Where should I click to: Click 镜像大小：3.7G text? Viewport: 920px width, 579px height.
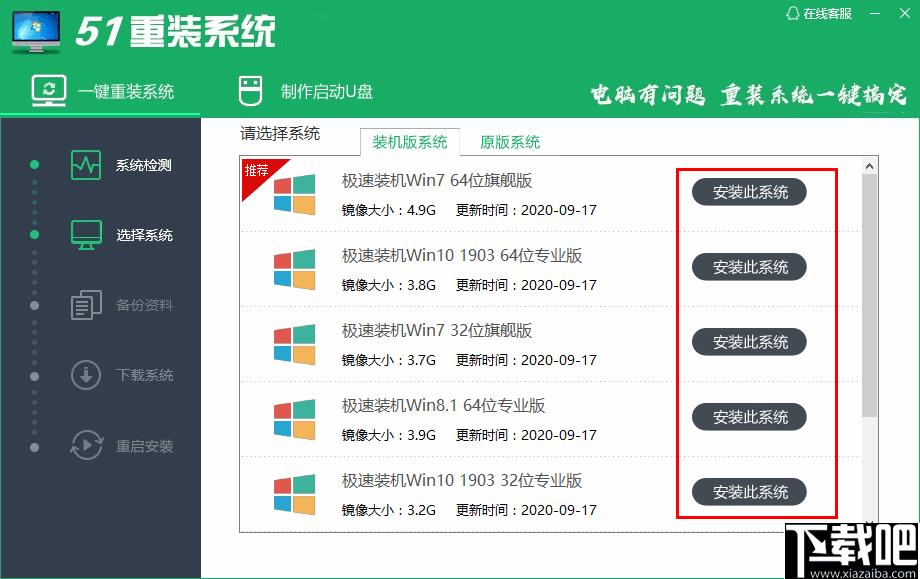tap(388, 360)
